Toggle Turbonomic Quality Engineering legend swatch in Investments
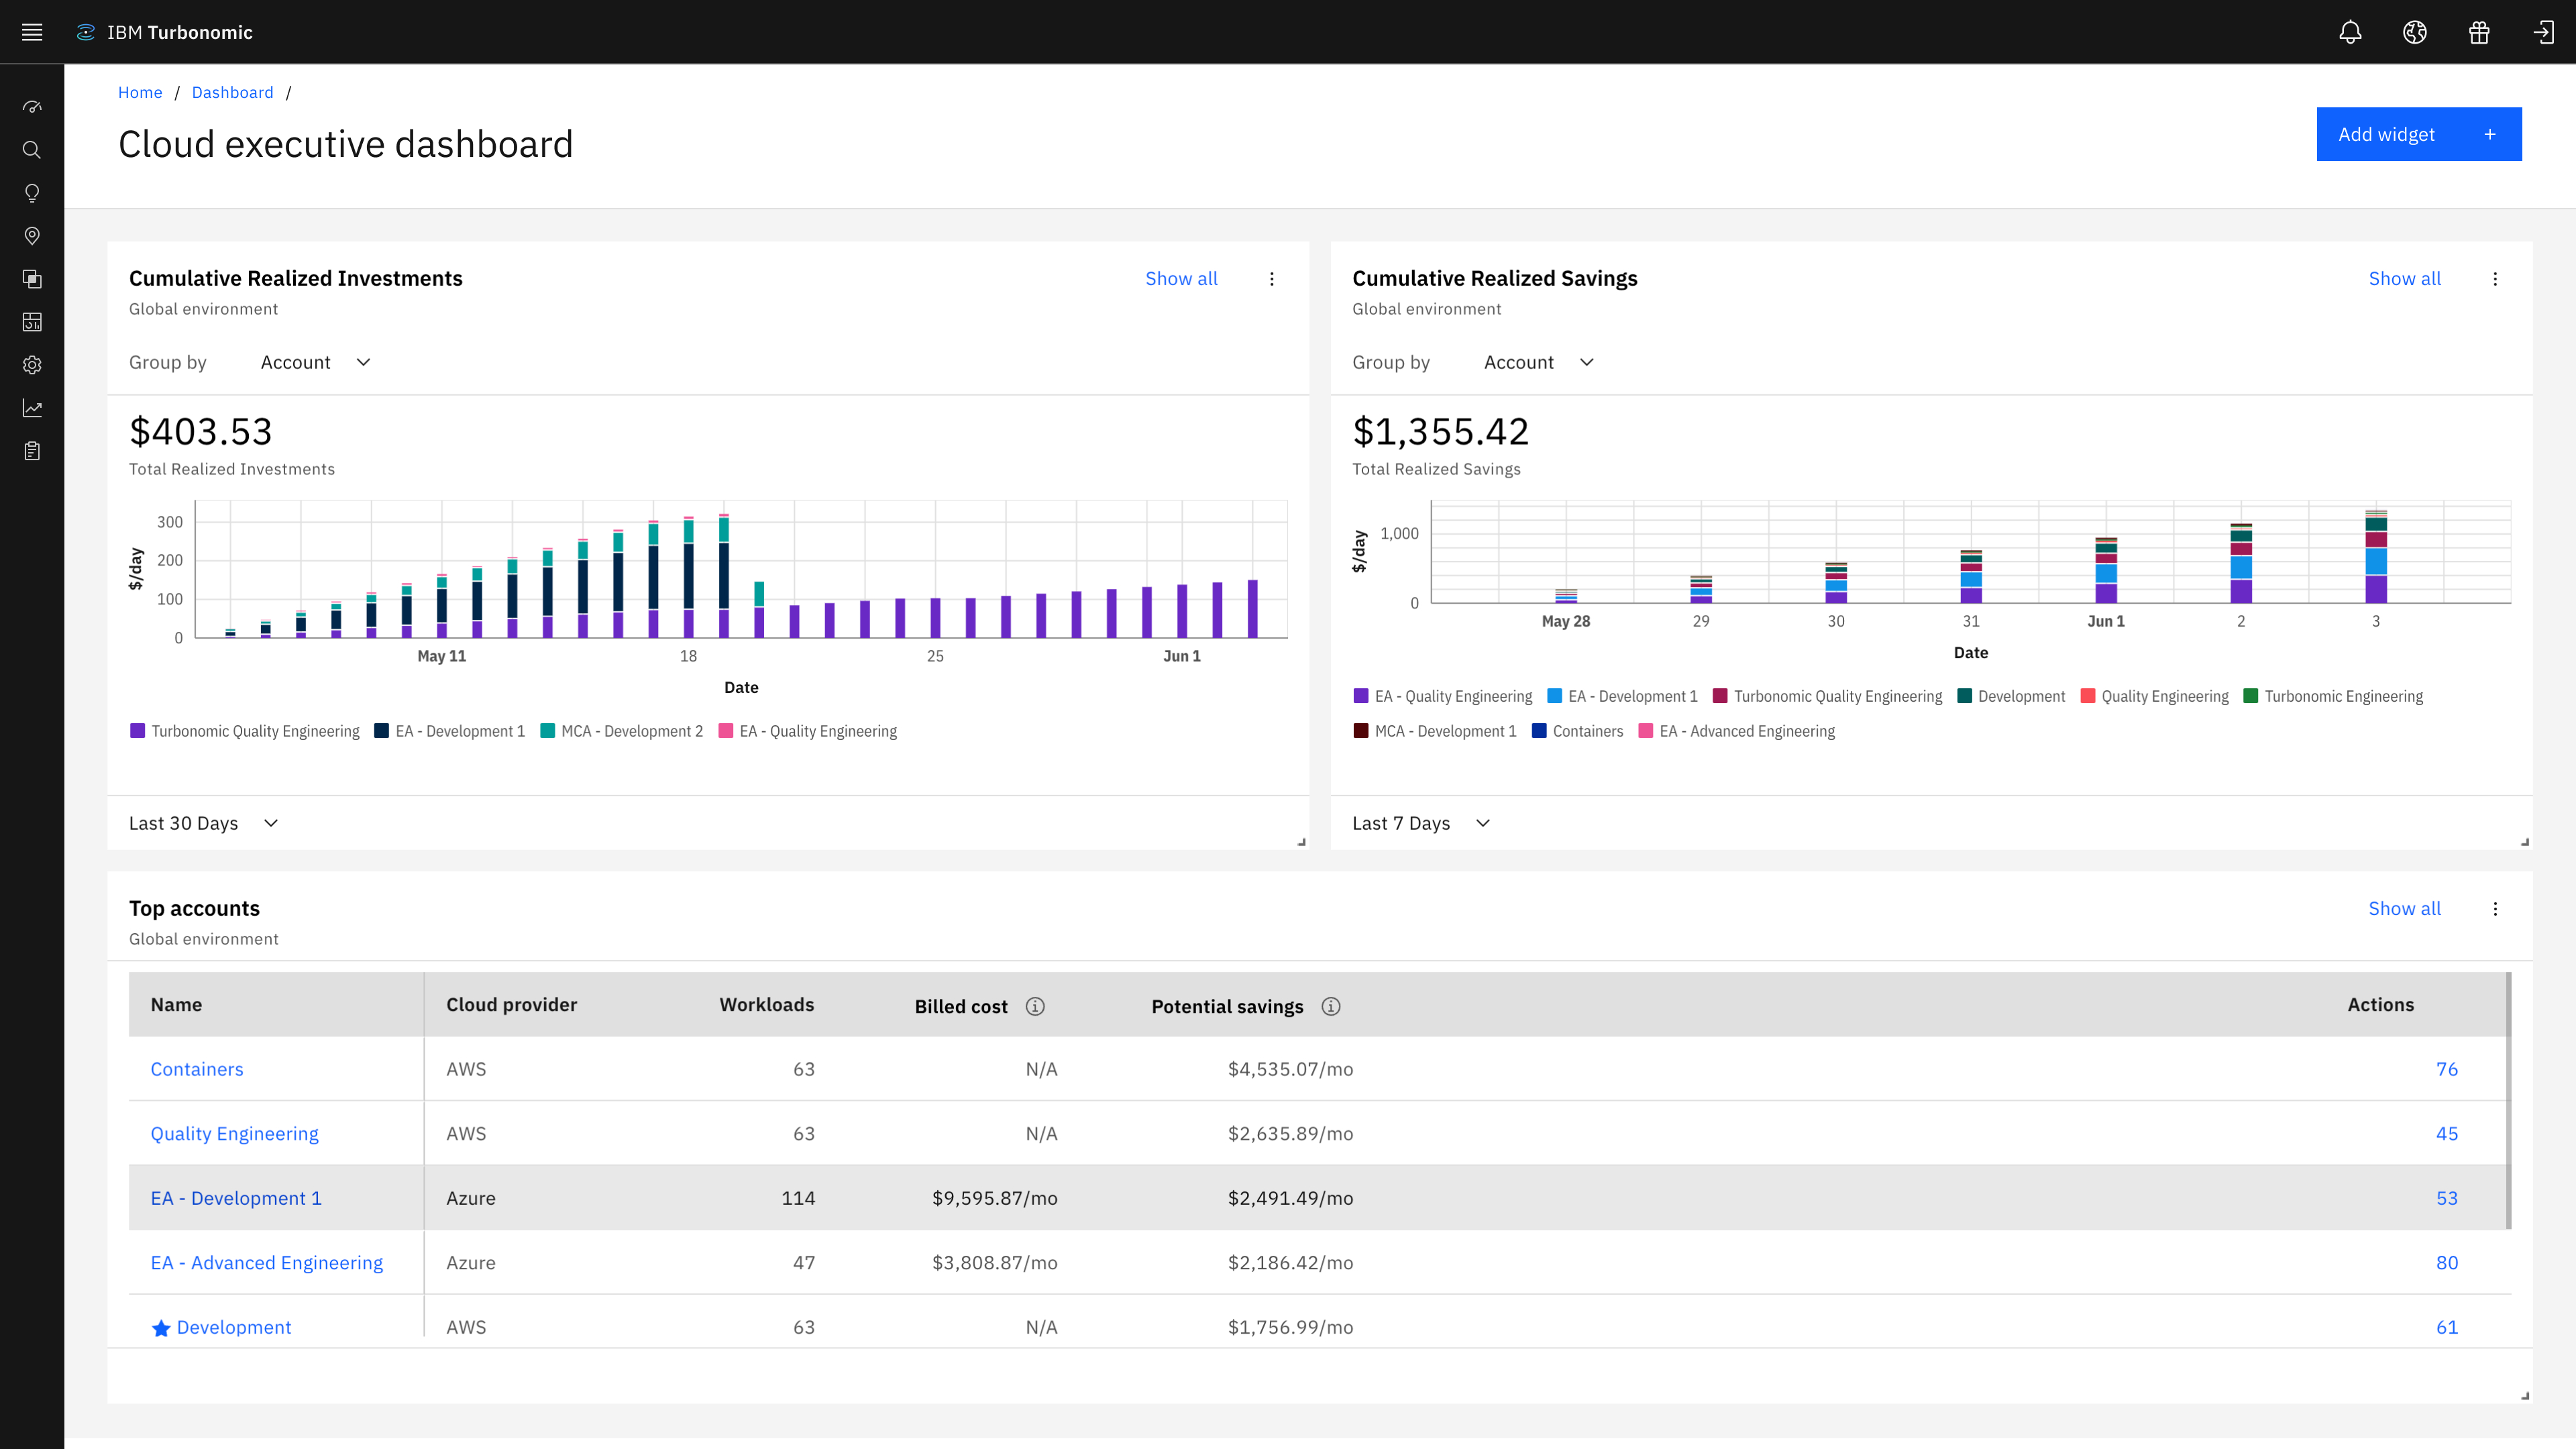 coord(138,731)
